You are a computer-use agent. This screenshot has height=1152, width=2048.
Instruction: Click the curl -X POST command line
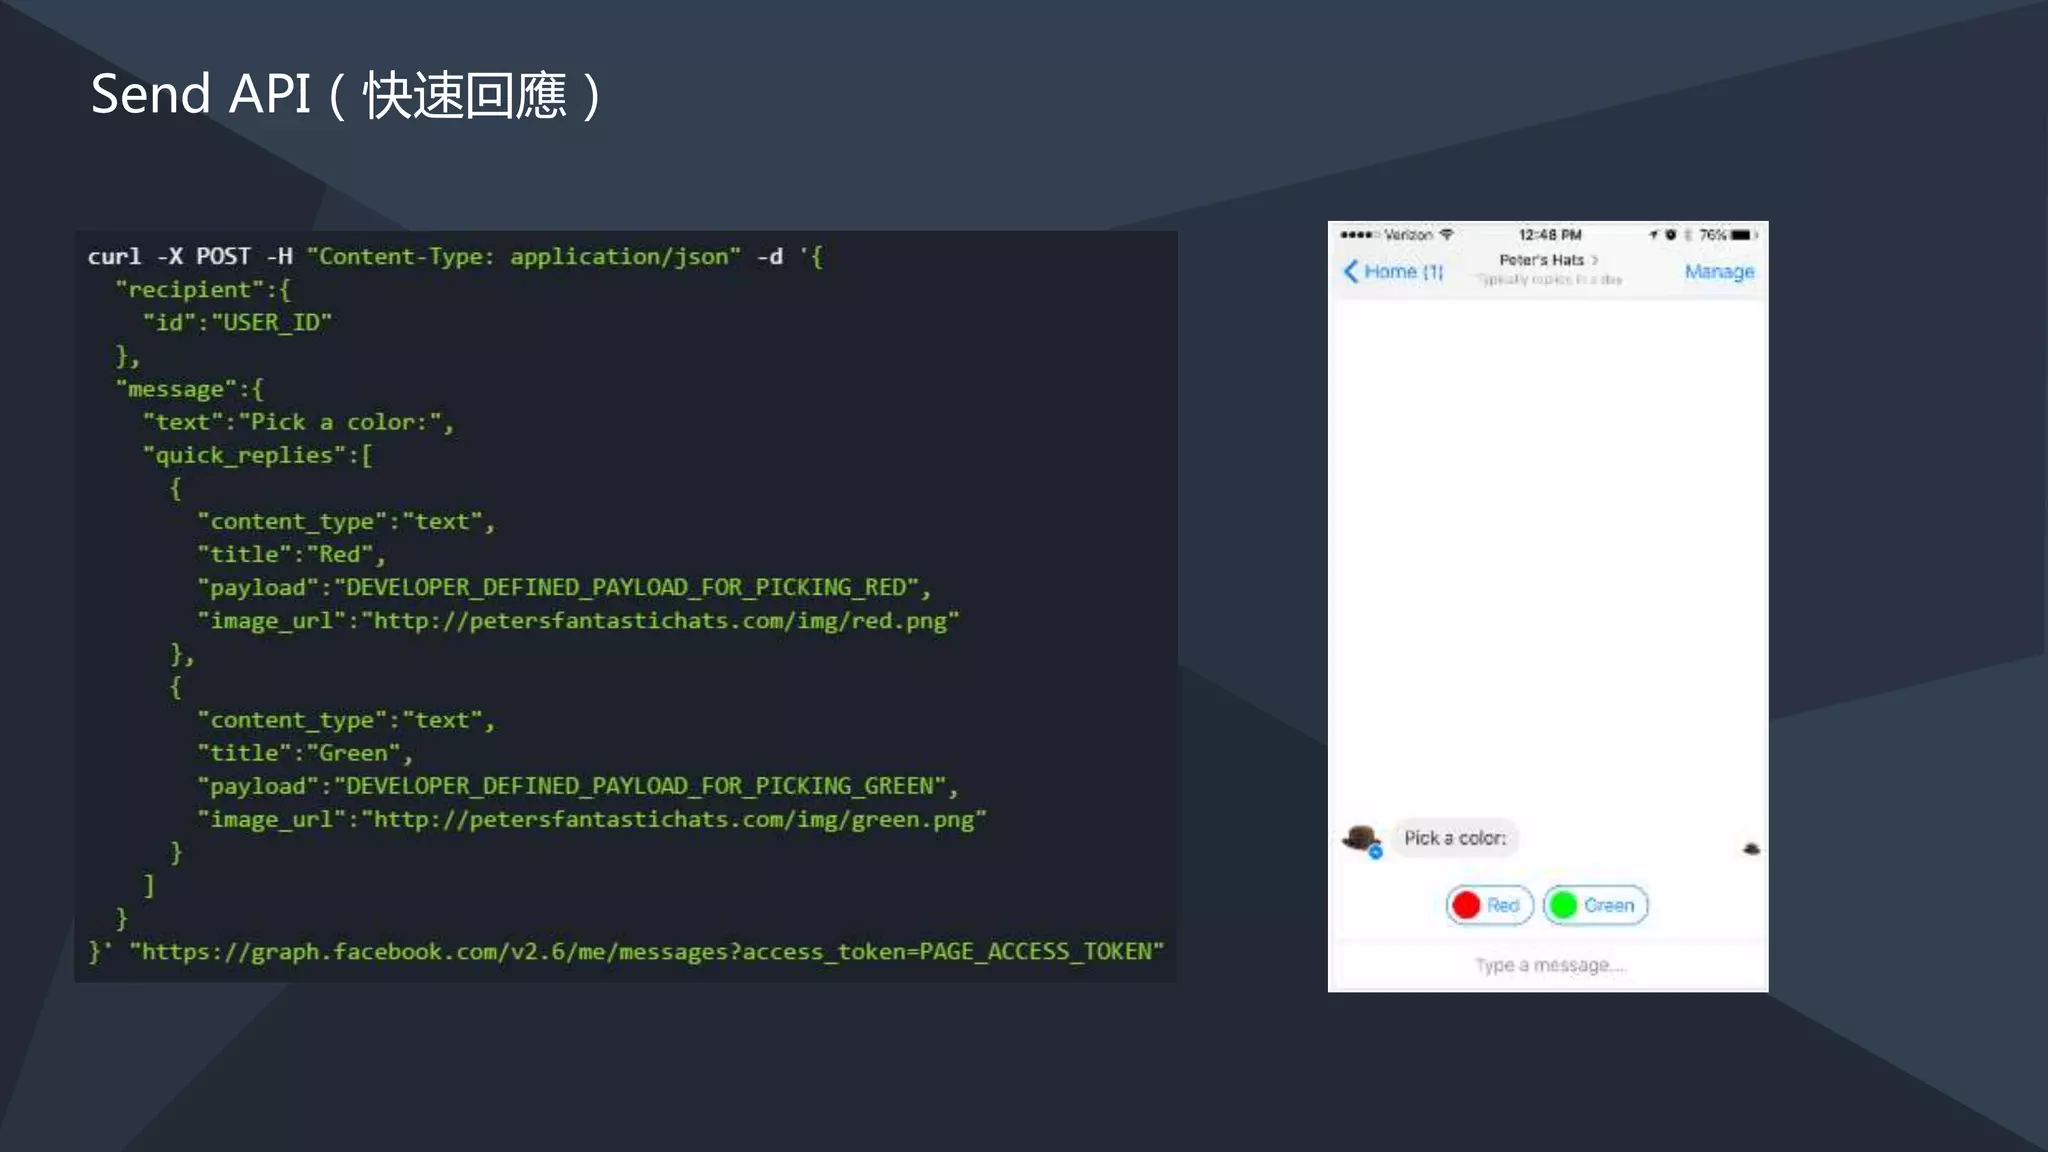pos(455,256)
